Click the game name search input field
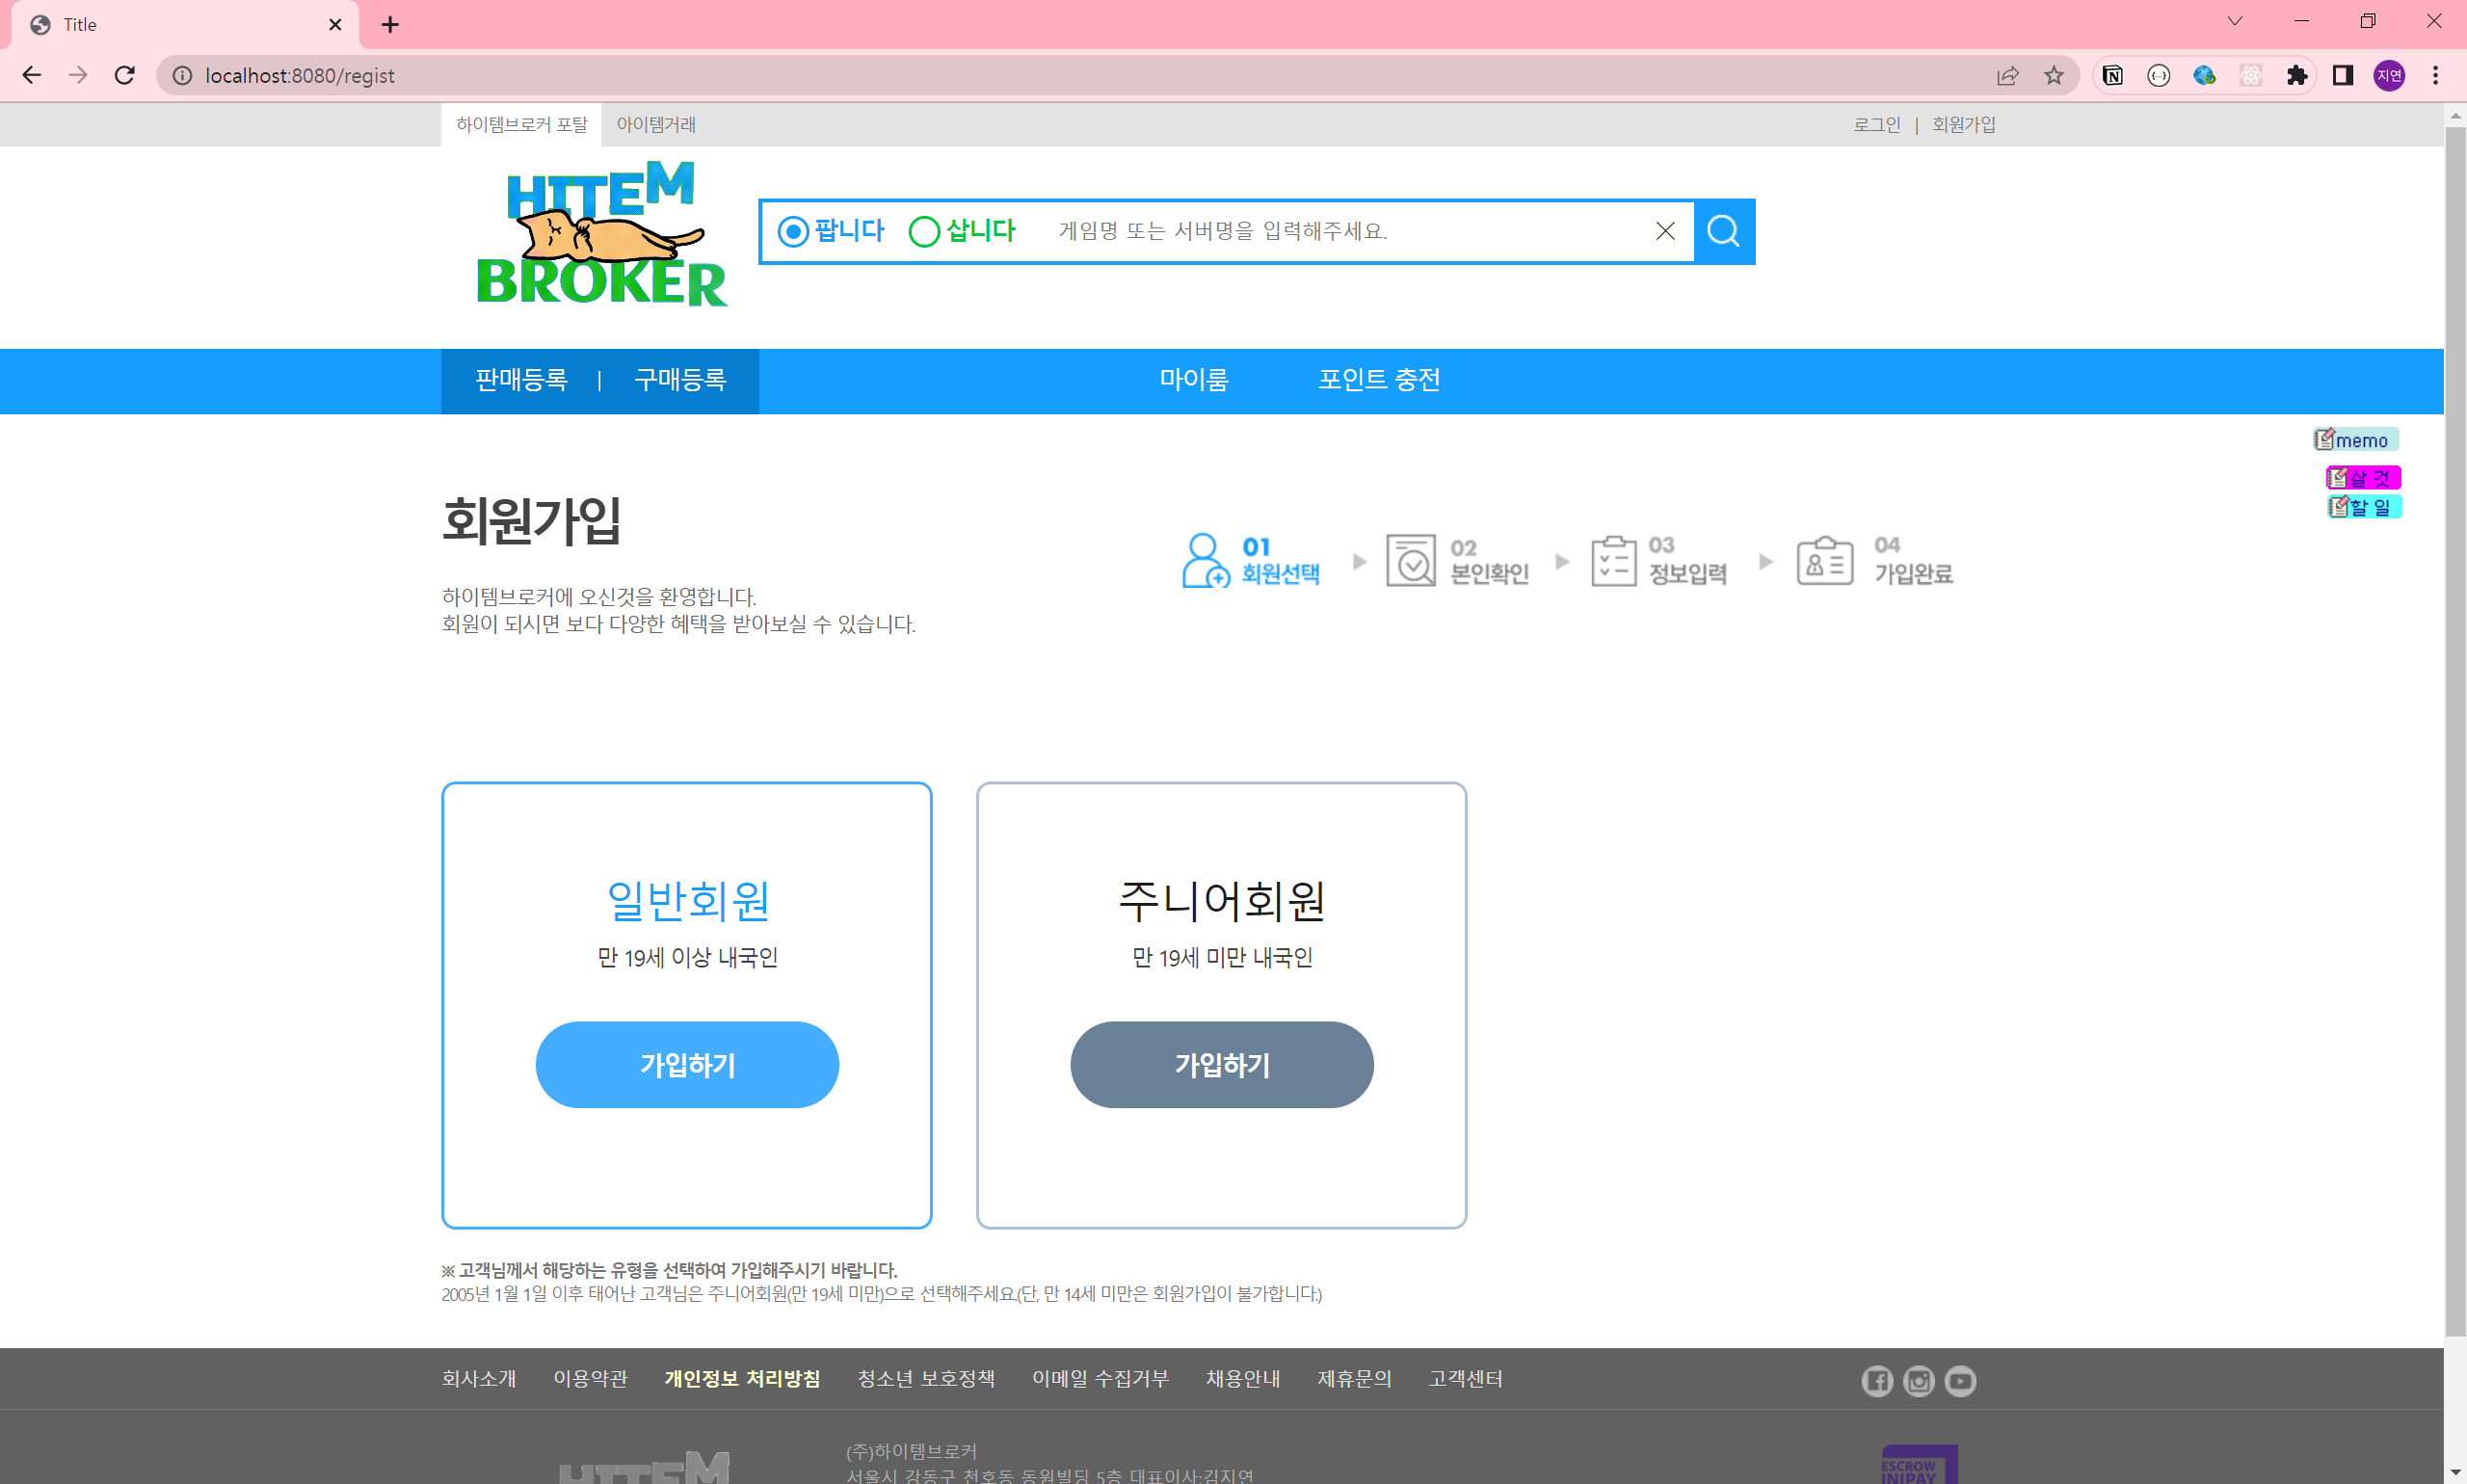 coord(1300,231)
